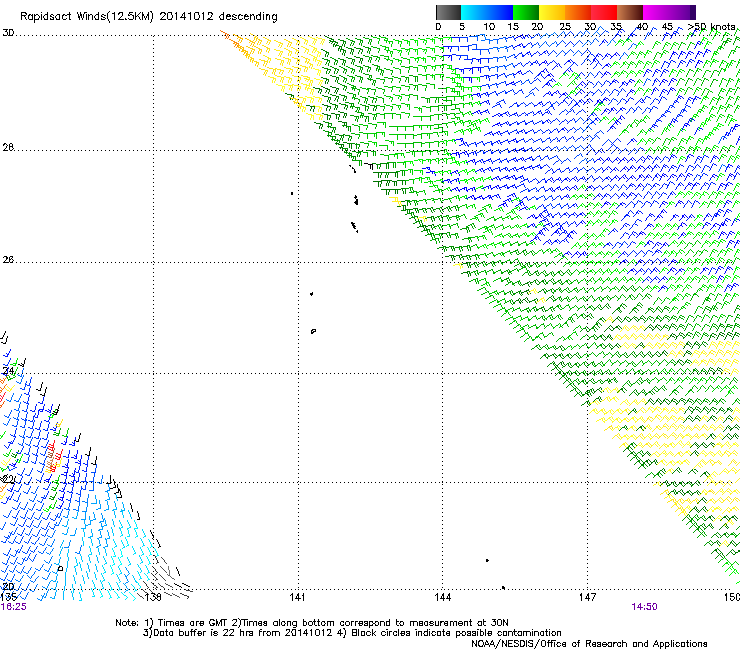Click the latitude label "26"
The image size is (740, 650).
point(8,260)
